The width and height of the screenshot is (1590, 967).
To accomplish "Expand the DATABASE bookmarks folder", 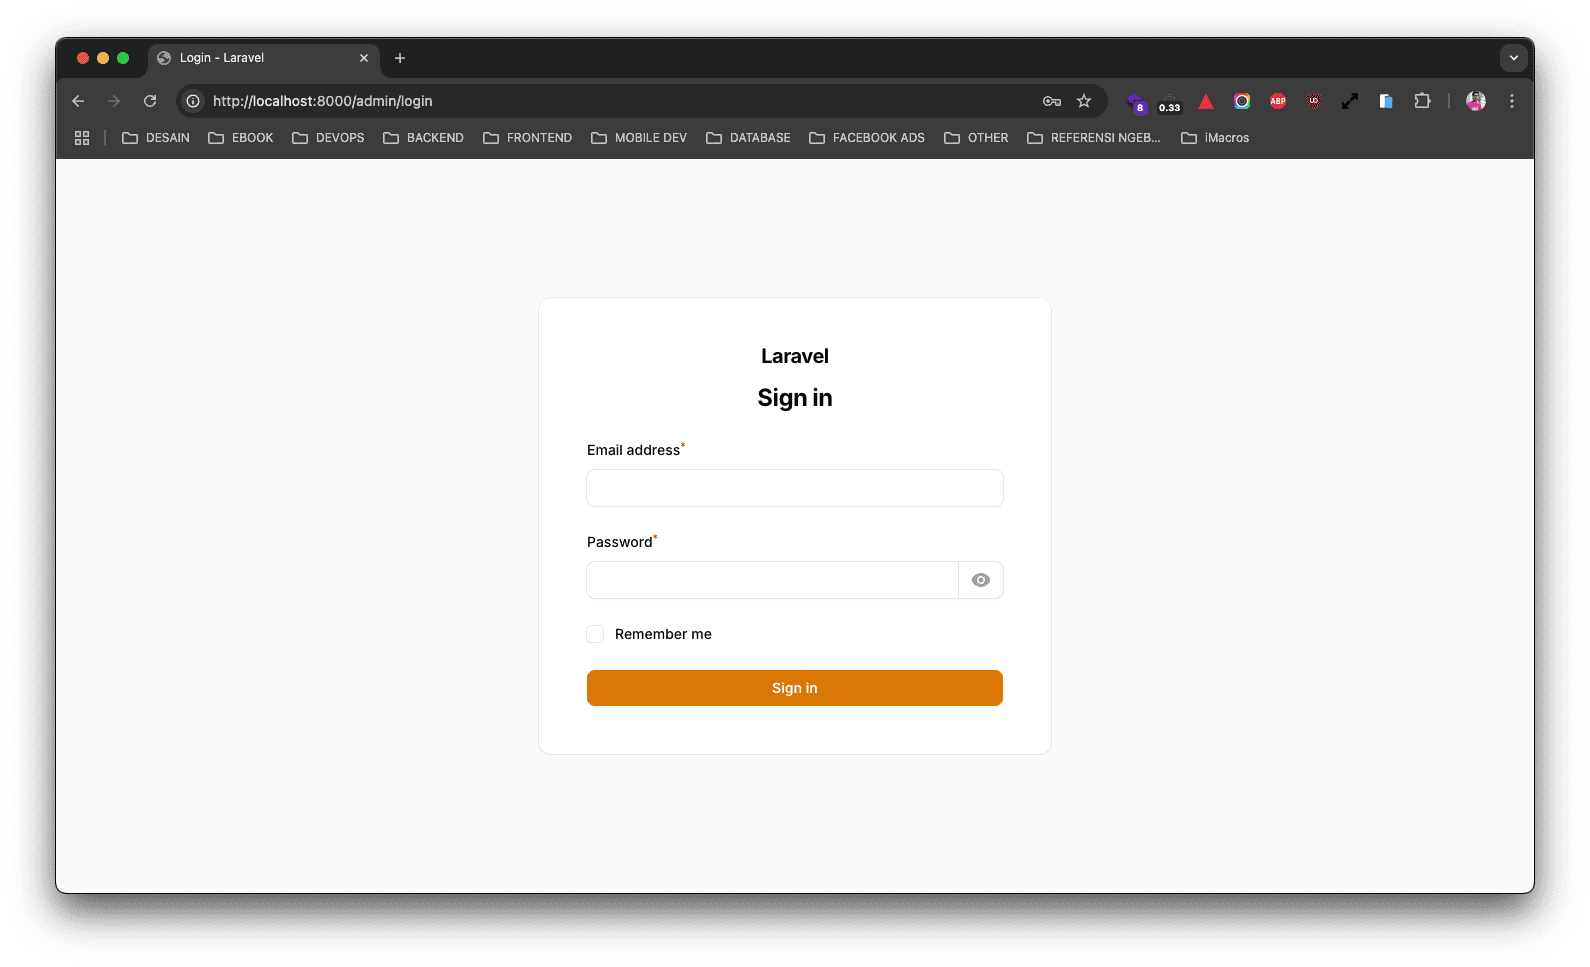I will tap(748, 138).
